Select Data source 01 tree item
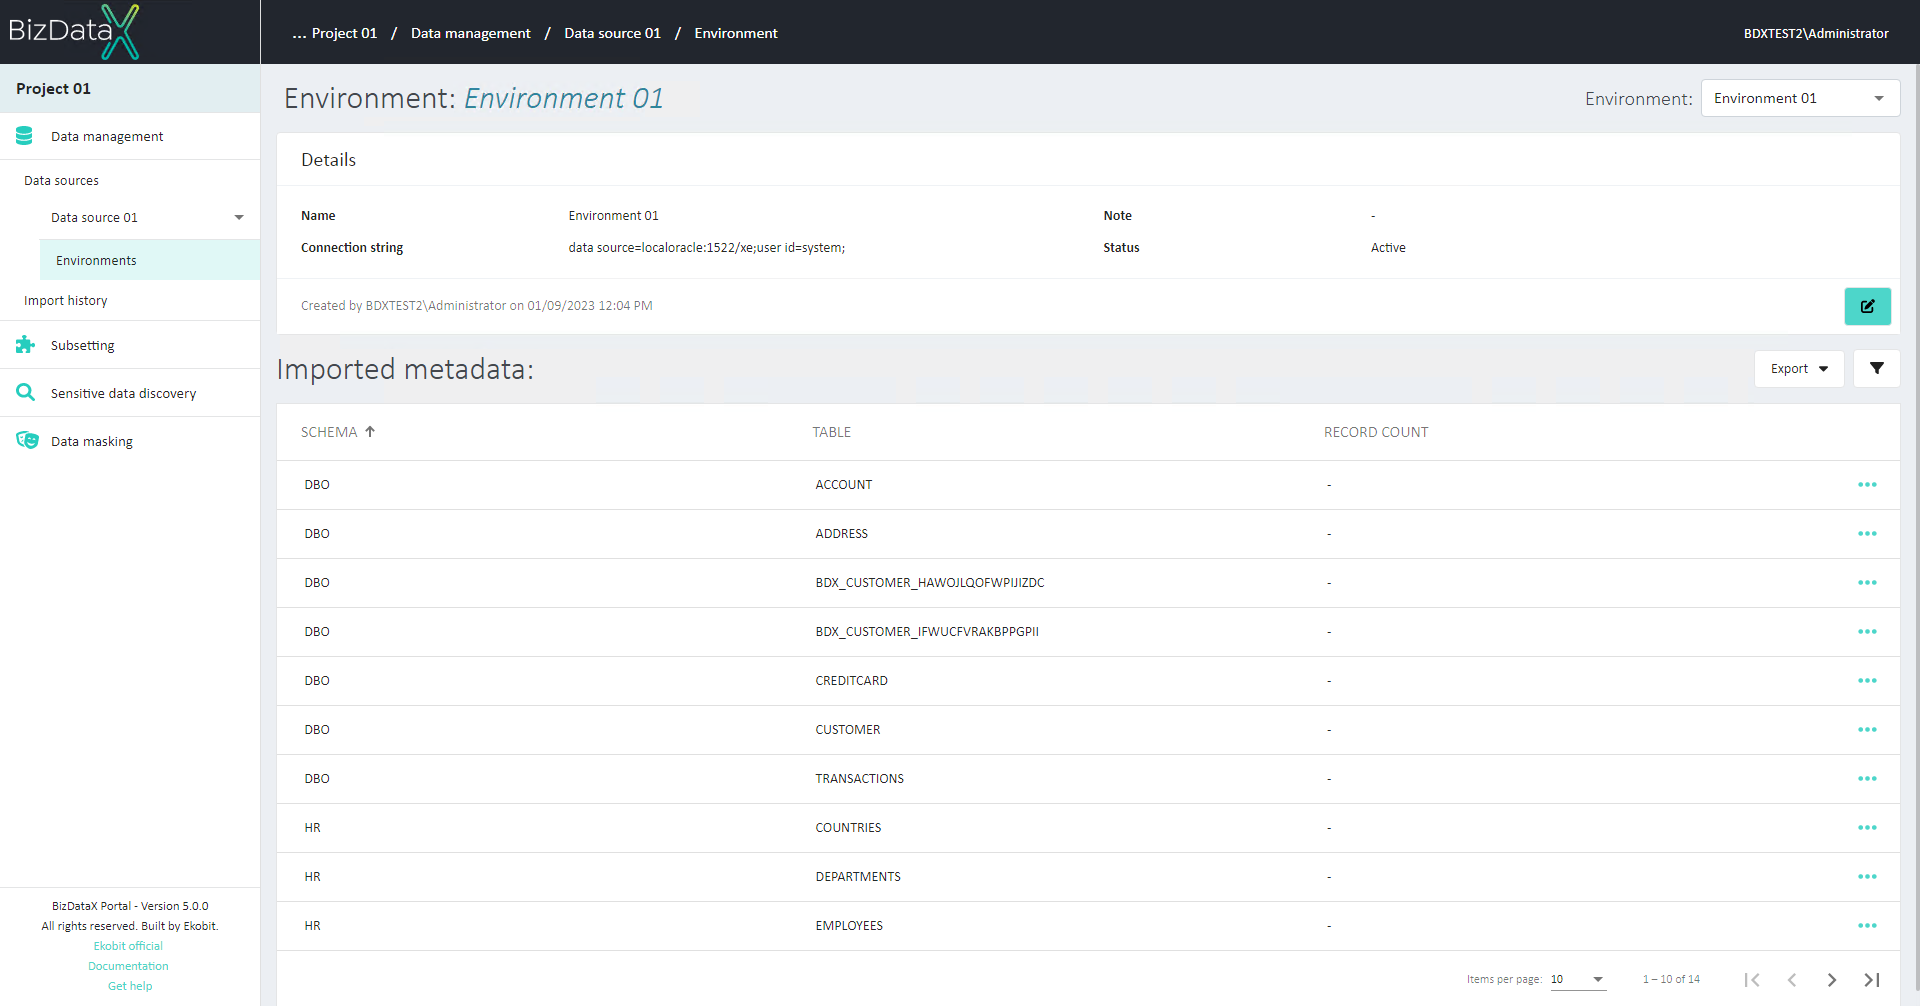Screen dimensions: 1920x1006 coord(95,218)
